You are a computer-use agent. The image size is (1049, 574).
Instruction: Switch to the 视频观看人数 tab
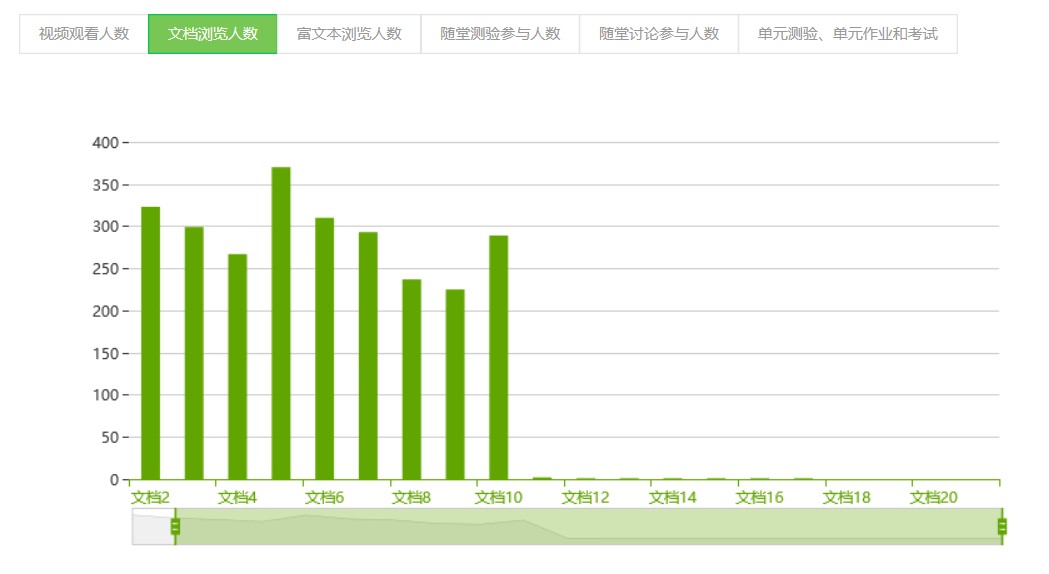coord(84,34)
